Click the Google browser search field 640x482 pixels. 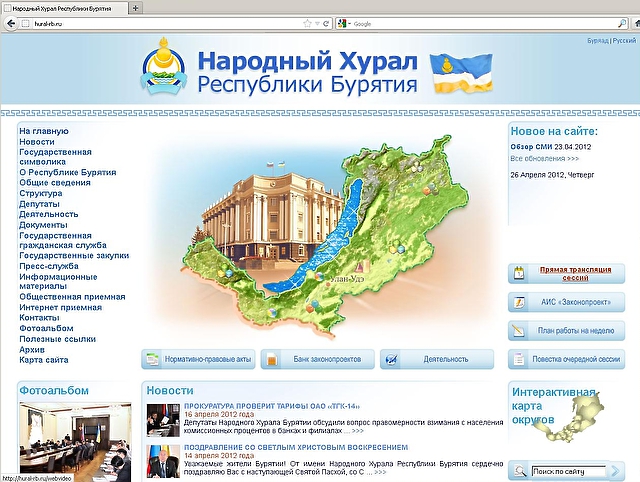(484, 24)
